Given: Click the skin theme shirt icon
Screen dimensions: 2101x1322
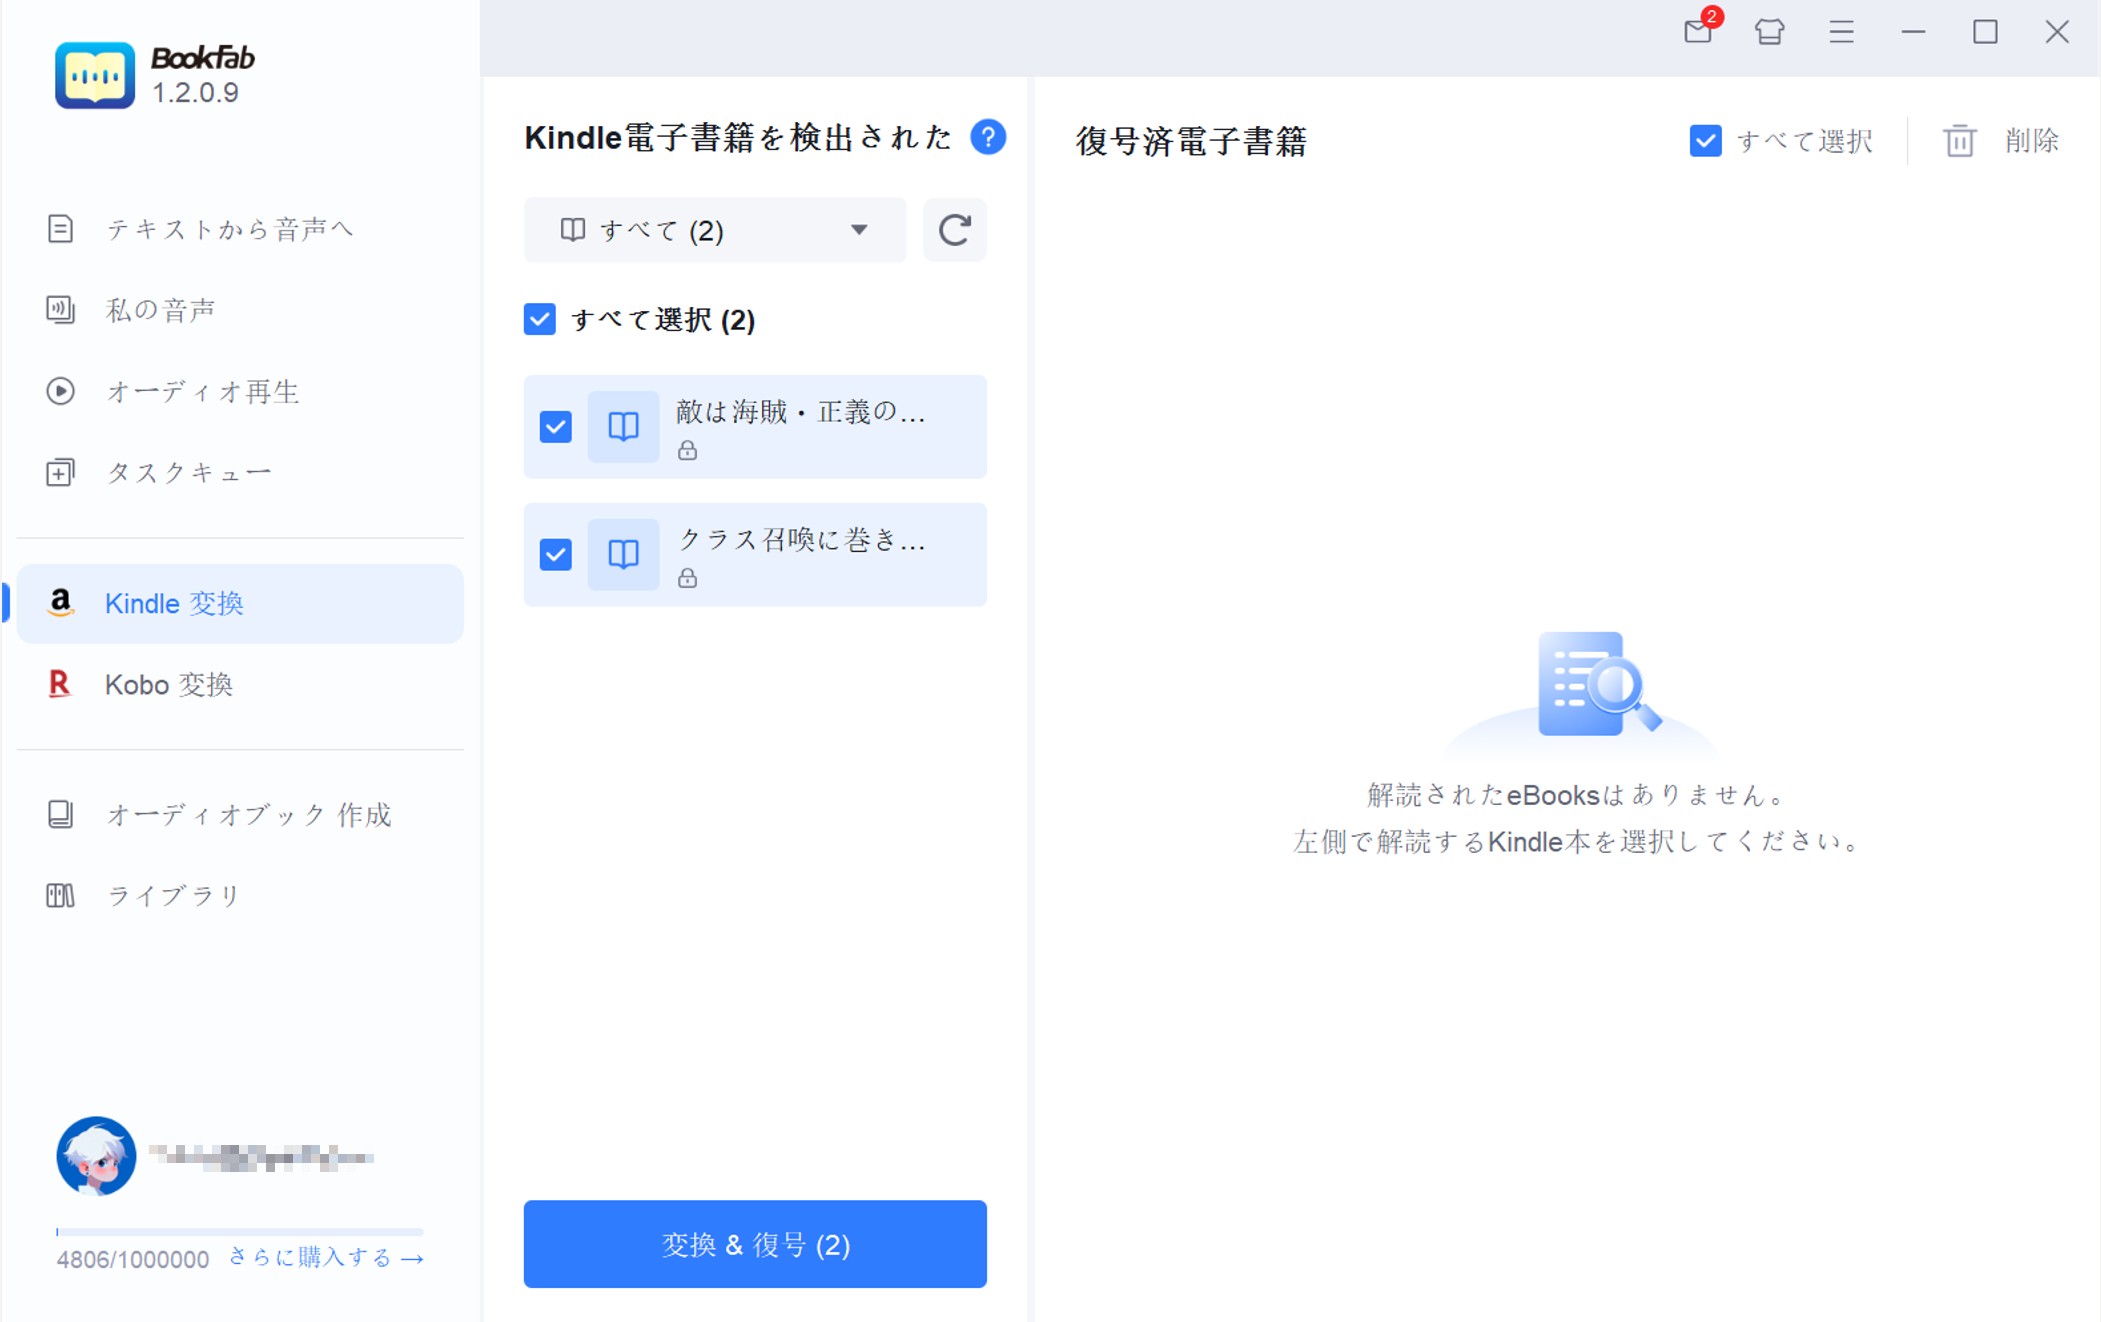Looking at the screenshot, I should point(1769,31).
